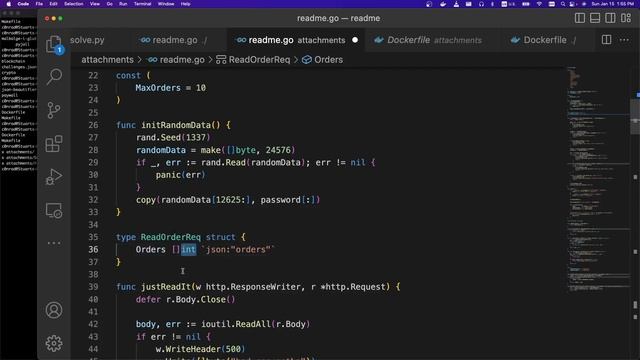The width and height of the screenshot is (640, 360).
Task: Click the selected 'int' type on line 36
Action: click(188, 249)
